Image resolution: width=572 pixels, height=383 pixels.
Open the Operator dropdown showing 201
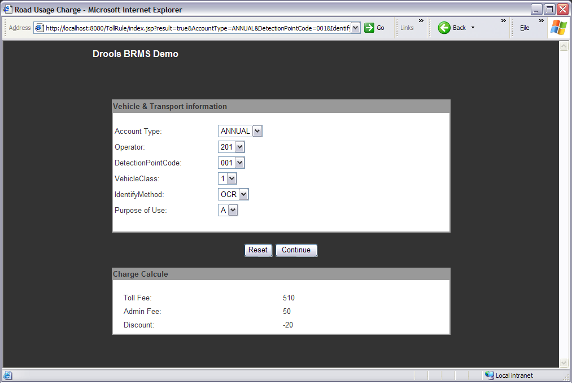(x=239, y=147)
